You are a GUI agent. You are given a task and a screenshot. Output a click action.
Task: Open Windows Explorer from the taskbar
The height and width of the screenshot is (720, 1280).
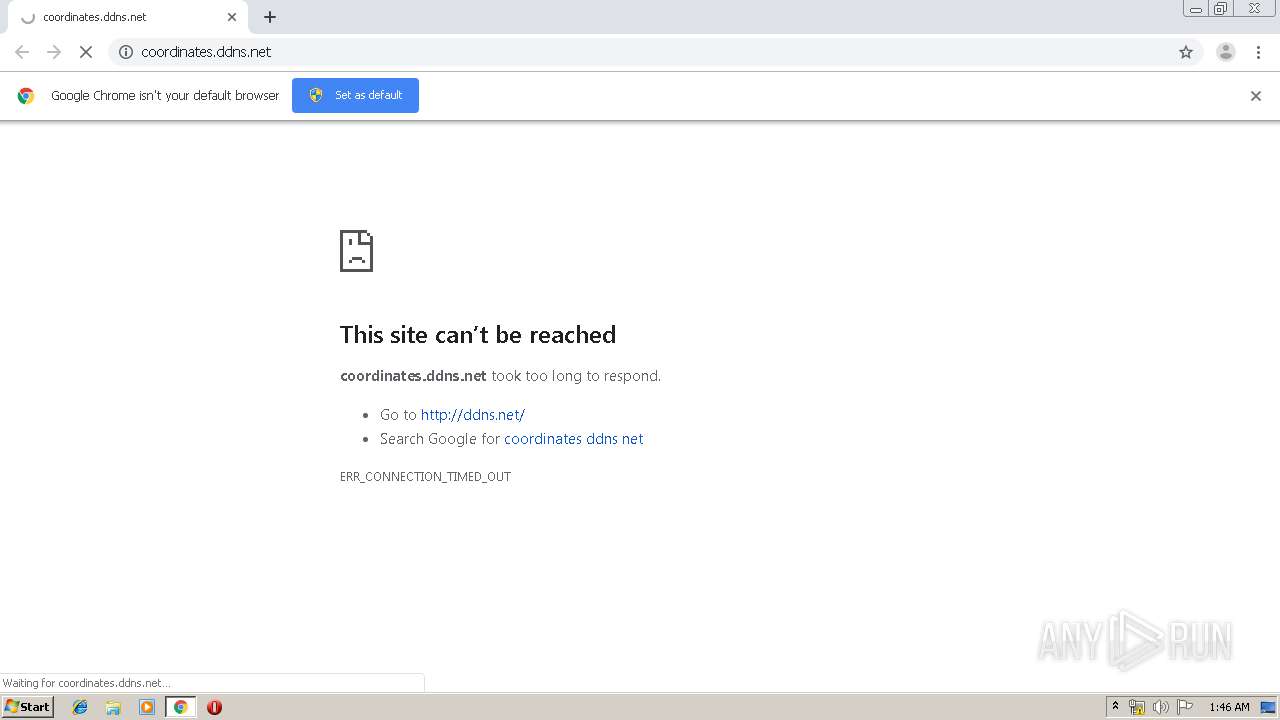point(113,707)
